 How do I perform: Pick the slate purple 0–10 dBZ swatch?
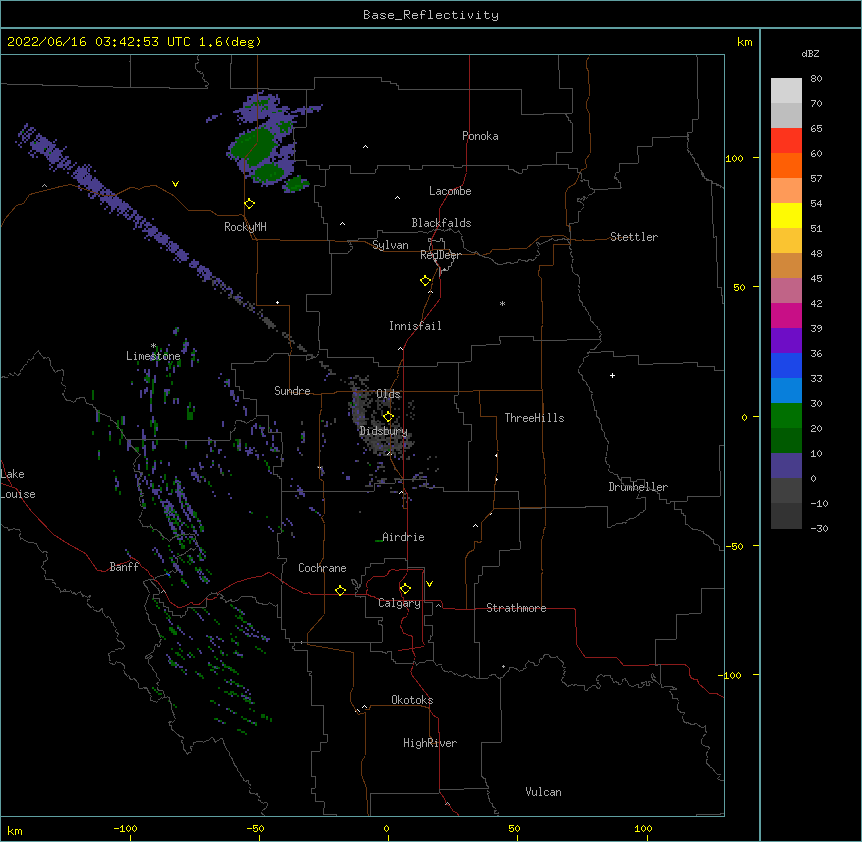[x=786, y=466]
